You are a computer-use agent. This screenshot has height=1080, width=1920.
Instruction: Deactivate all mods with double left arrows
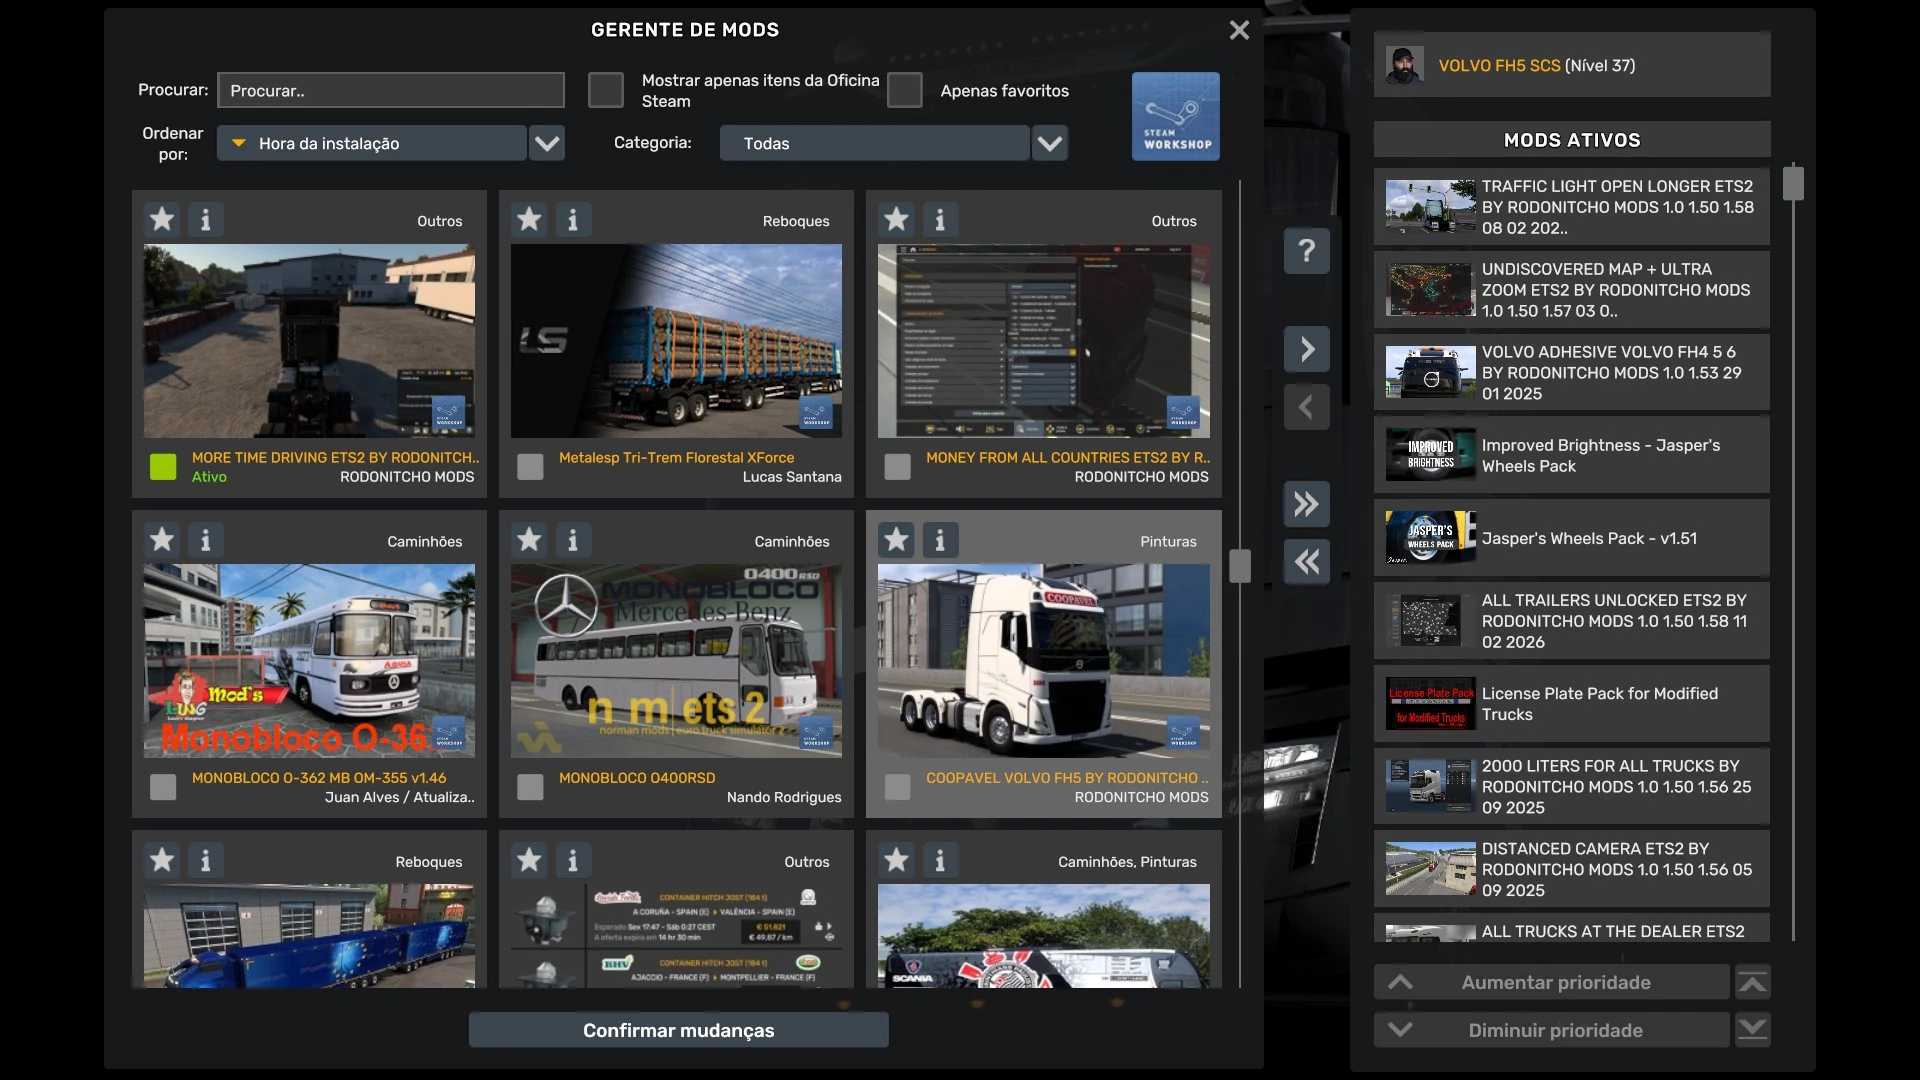1306,562
